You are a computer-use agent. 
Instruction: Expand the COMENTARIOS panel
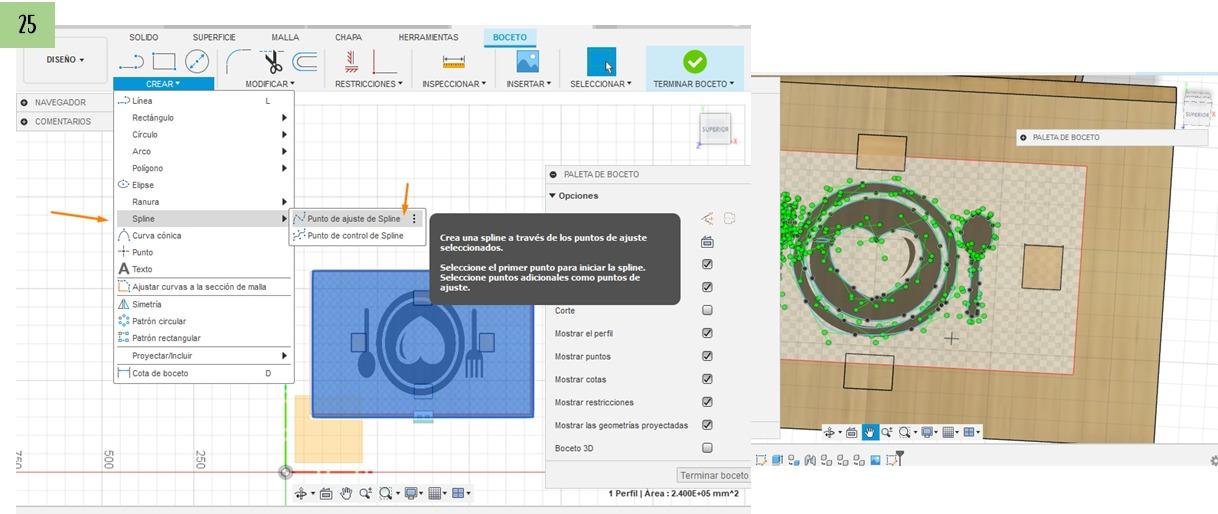24,121
